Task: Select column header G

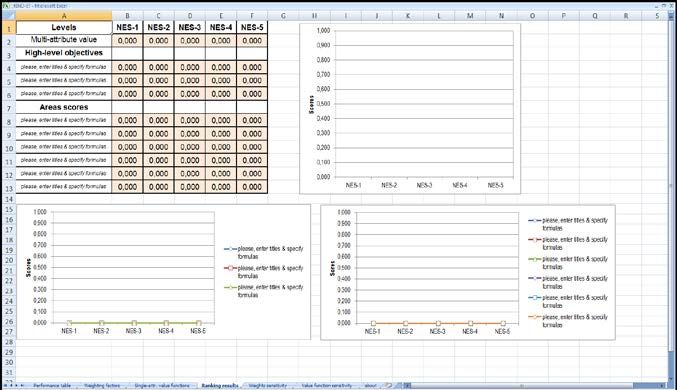Action: point(283,16)
